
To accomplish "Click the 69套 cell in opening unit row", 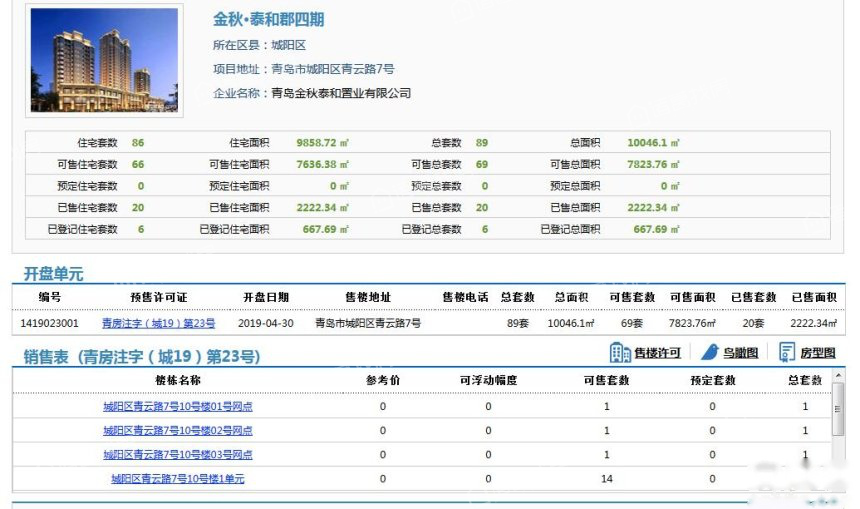I will point(632,324).
